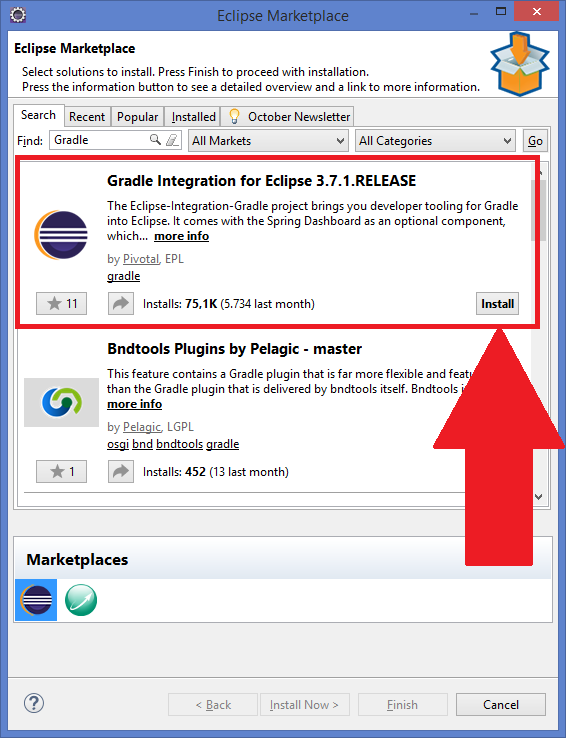Clear the Find field with eraser icon
The image size is (566, 738).
[173, 140]
